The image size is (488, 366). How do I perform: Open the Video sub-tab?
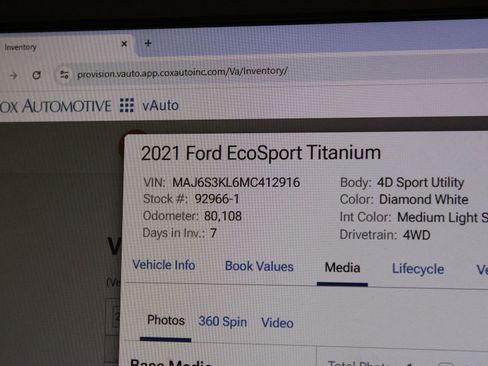tap(277, 323)
